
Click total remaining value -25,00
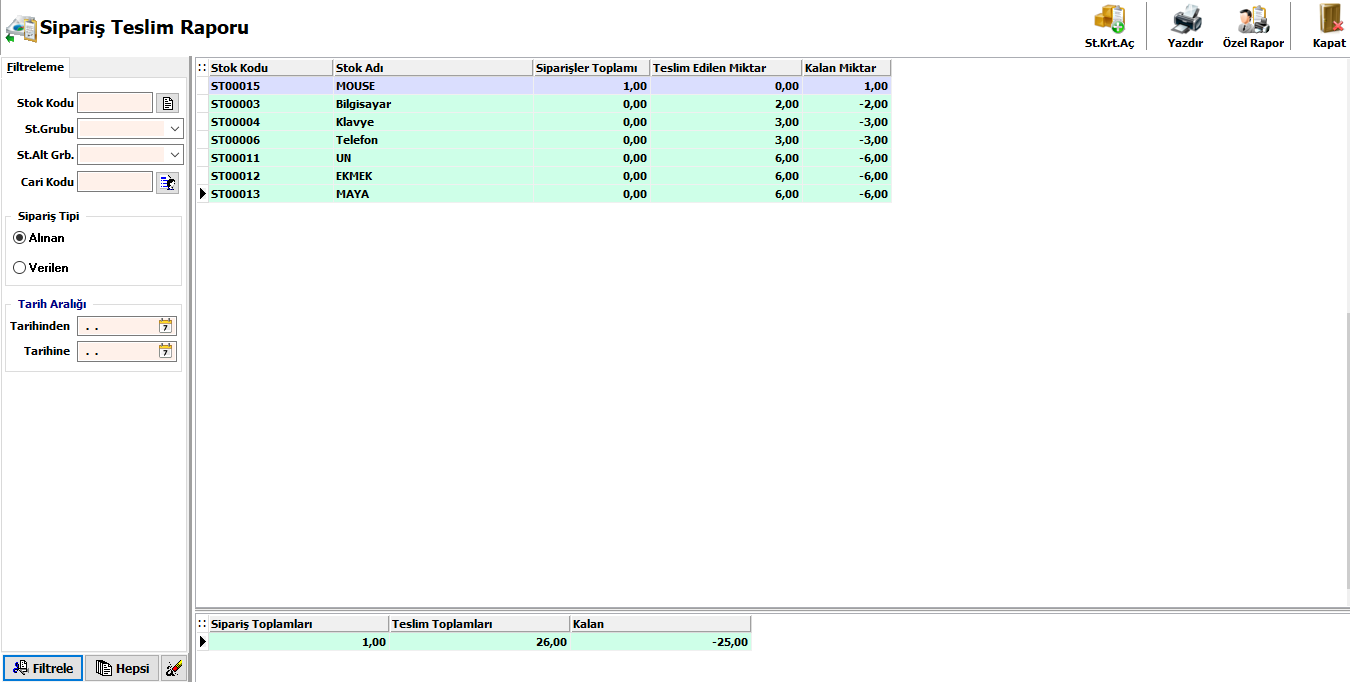[660, 642]
